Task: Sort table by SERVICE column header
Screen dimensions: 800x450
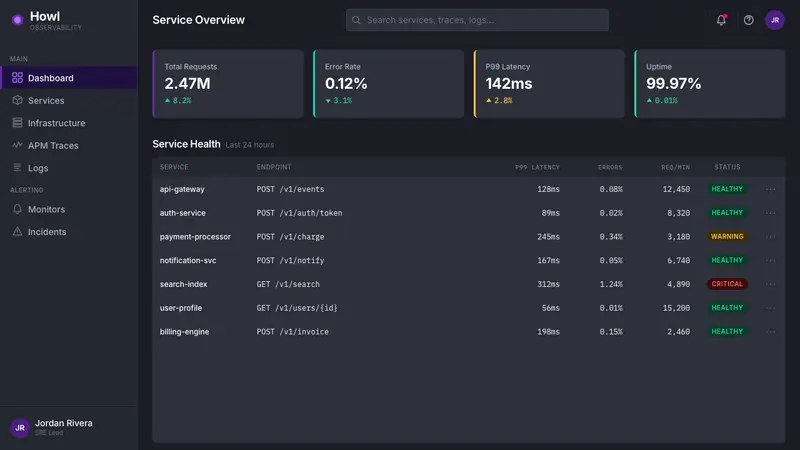Action: 174,167
